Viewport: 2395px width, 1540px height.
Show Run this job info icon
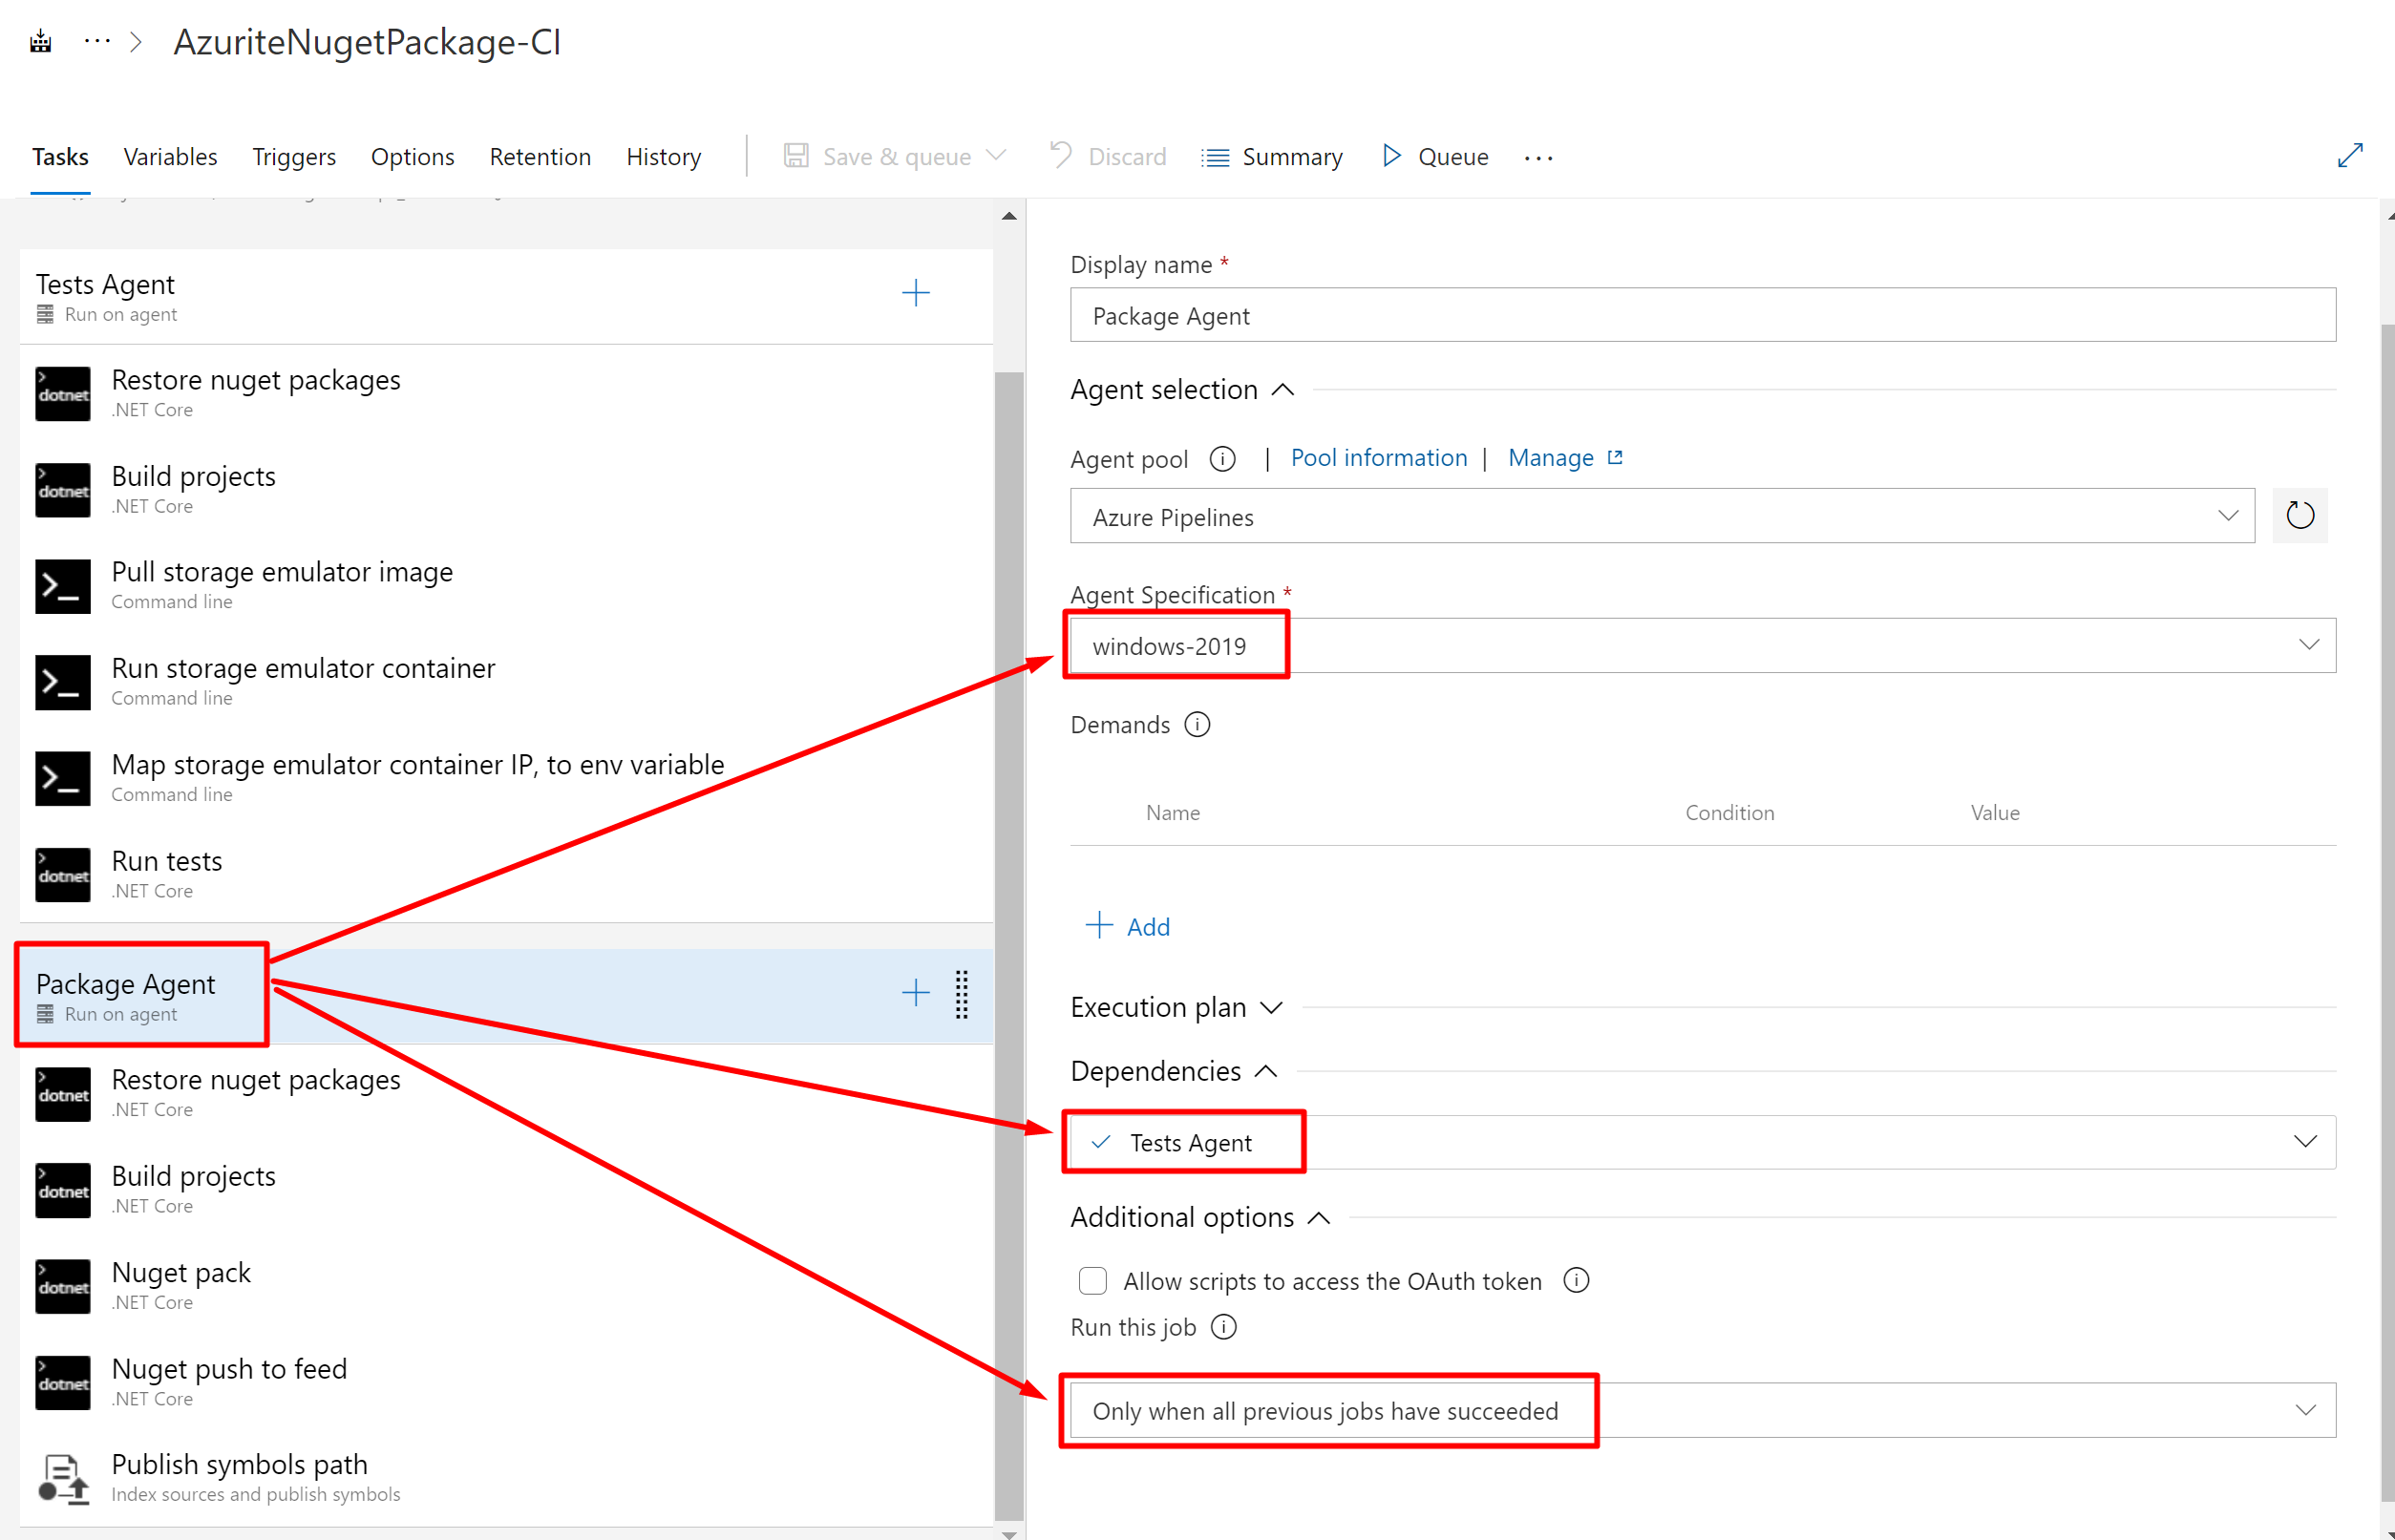point(1223,1326)
